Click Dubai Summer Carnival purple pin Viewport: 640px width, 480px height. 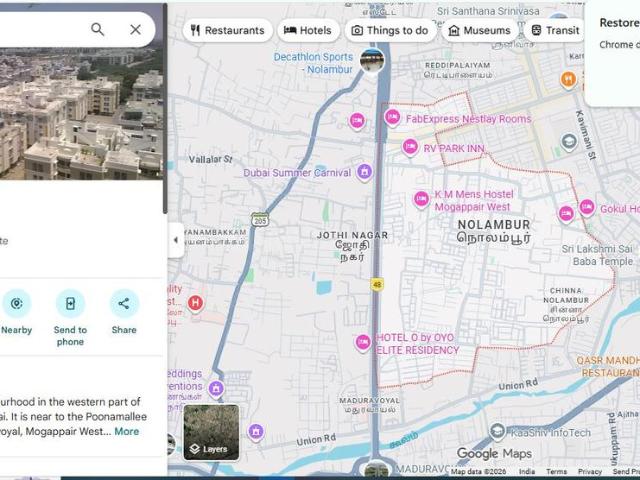[364, 172]
